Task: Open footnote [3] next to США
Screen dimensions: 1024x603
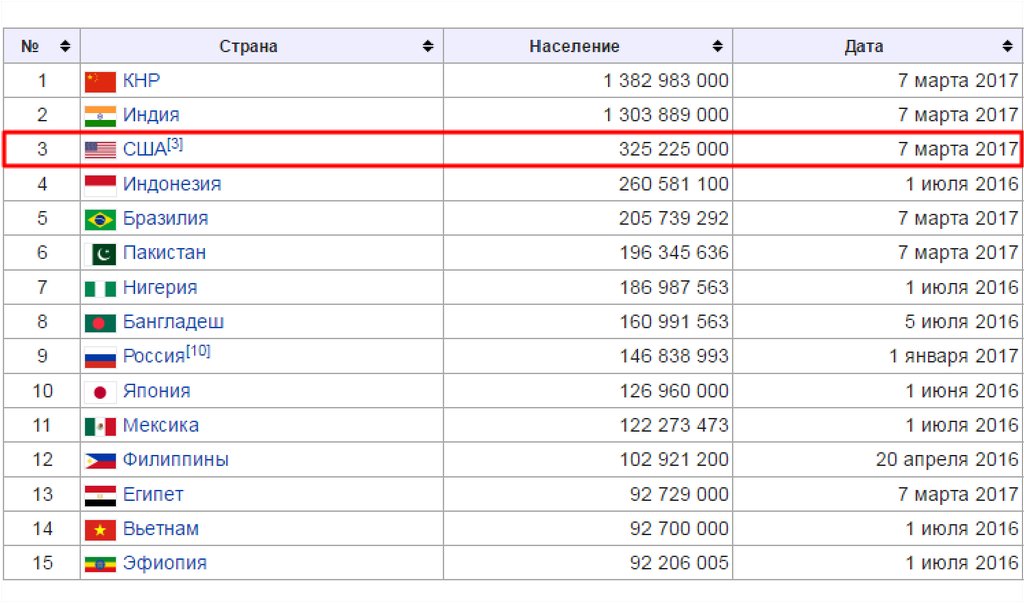Action: pyautogui.click(x=175, y=145)
